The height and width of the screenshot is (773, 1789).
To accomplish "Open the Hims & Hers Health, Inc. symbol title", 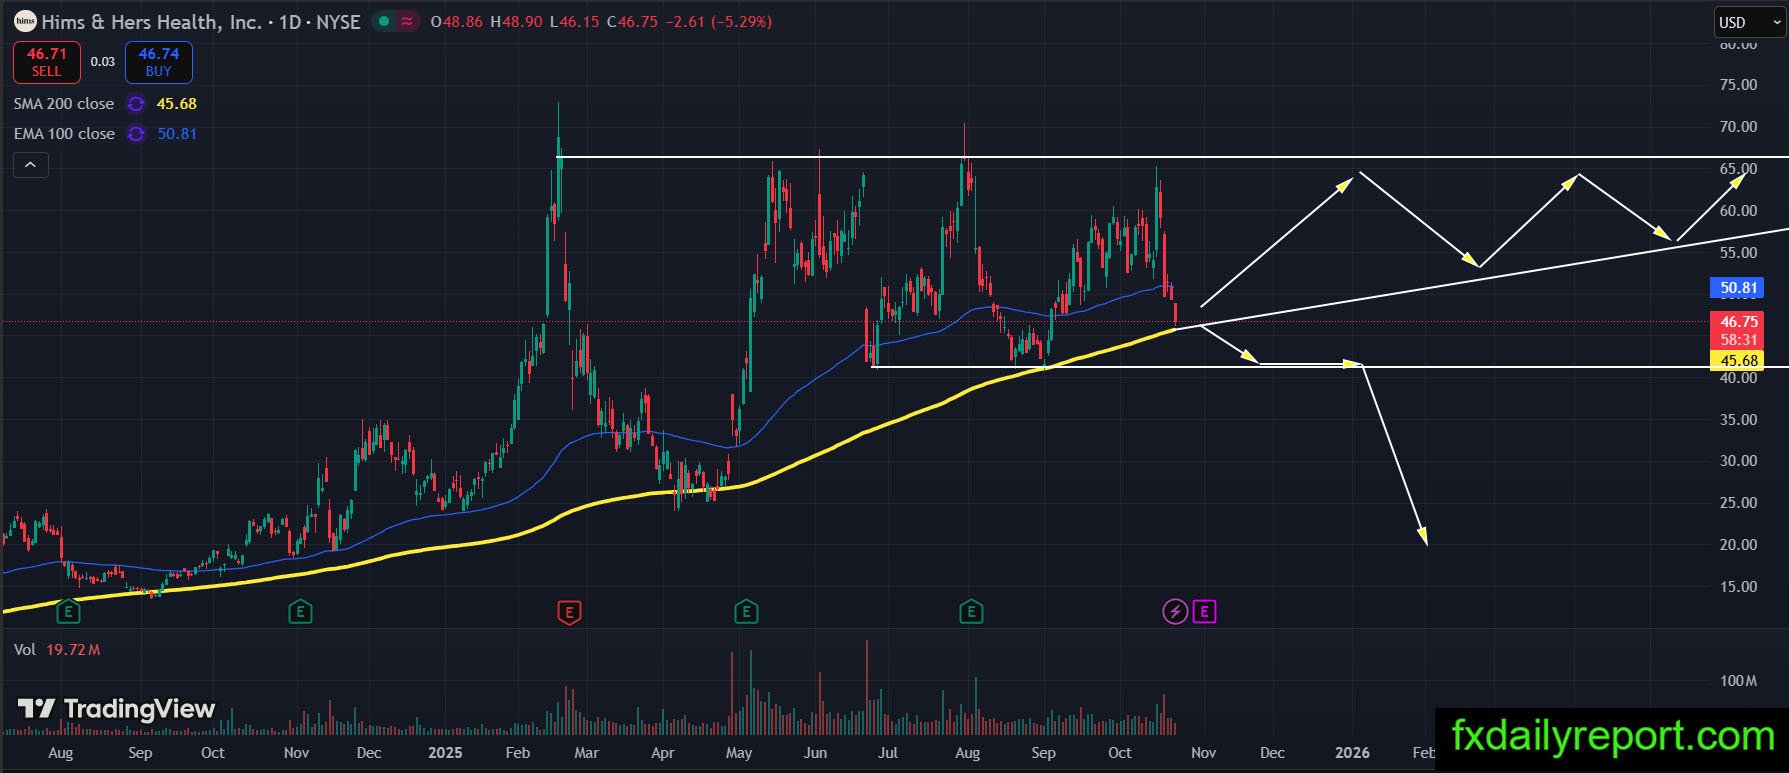I will (x=150, y=22).
